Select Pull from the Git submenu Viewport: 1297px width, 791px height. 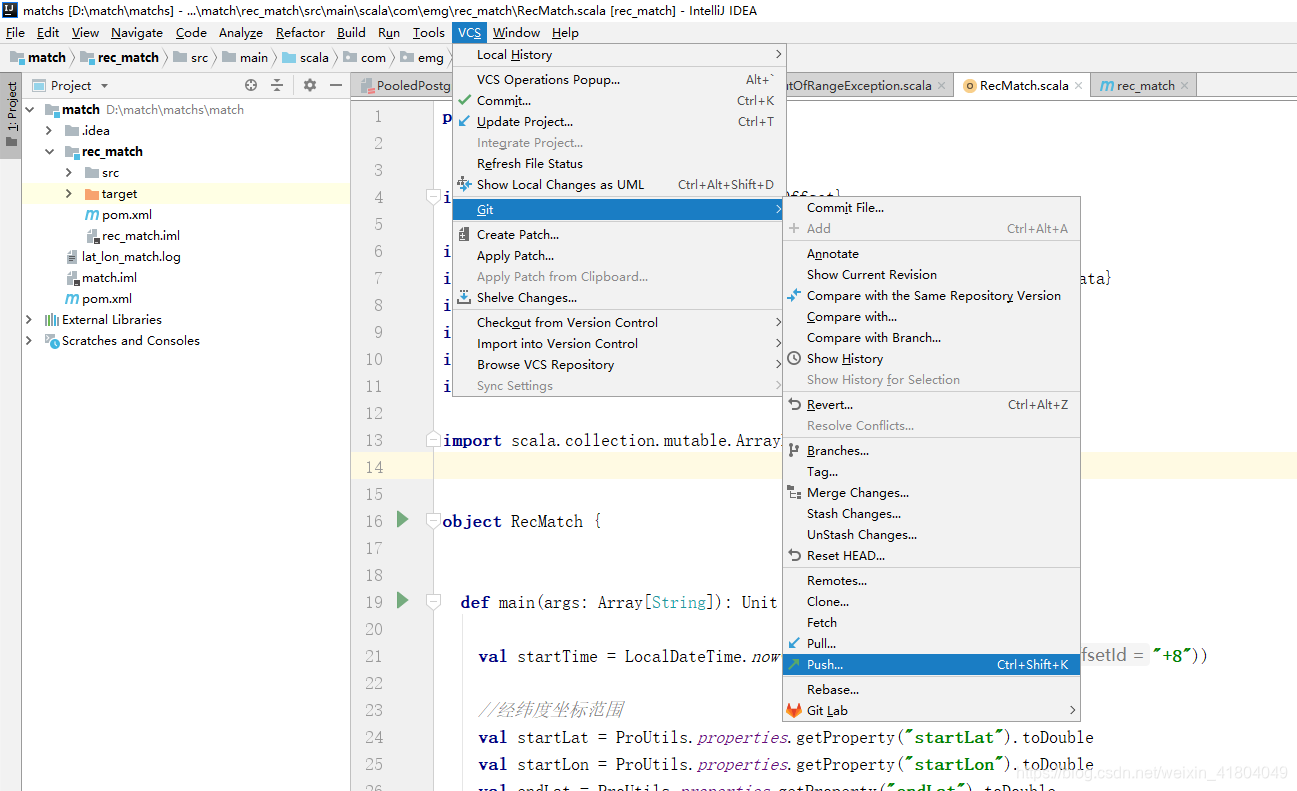coord(931,643)
